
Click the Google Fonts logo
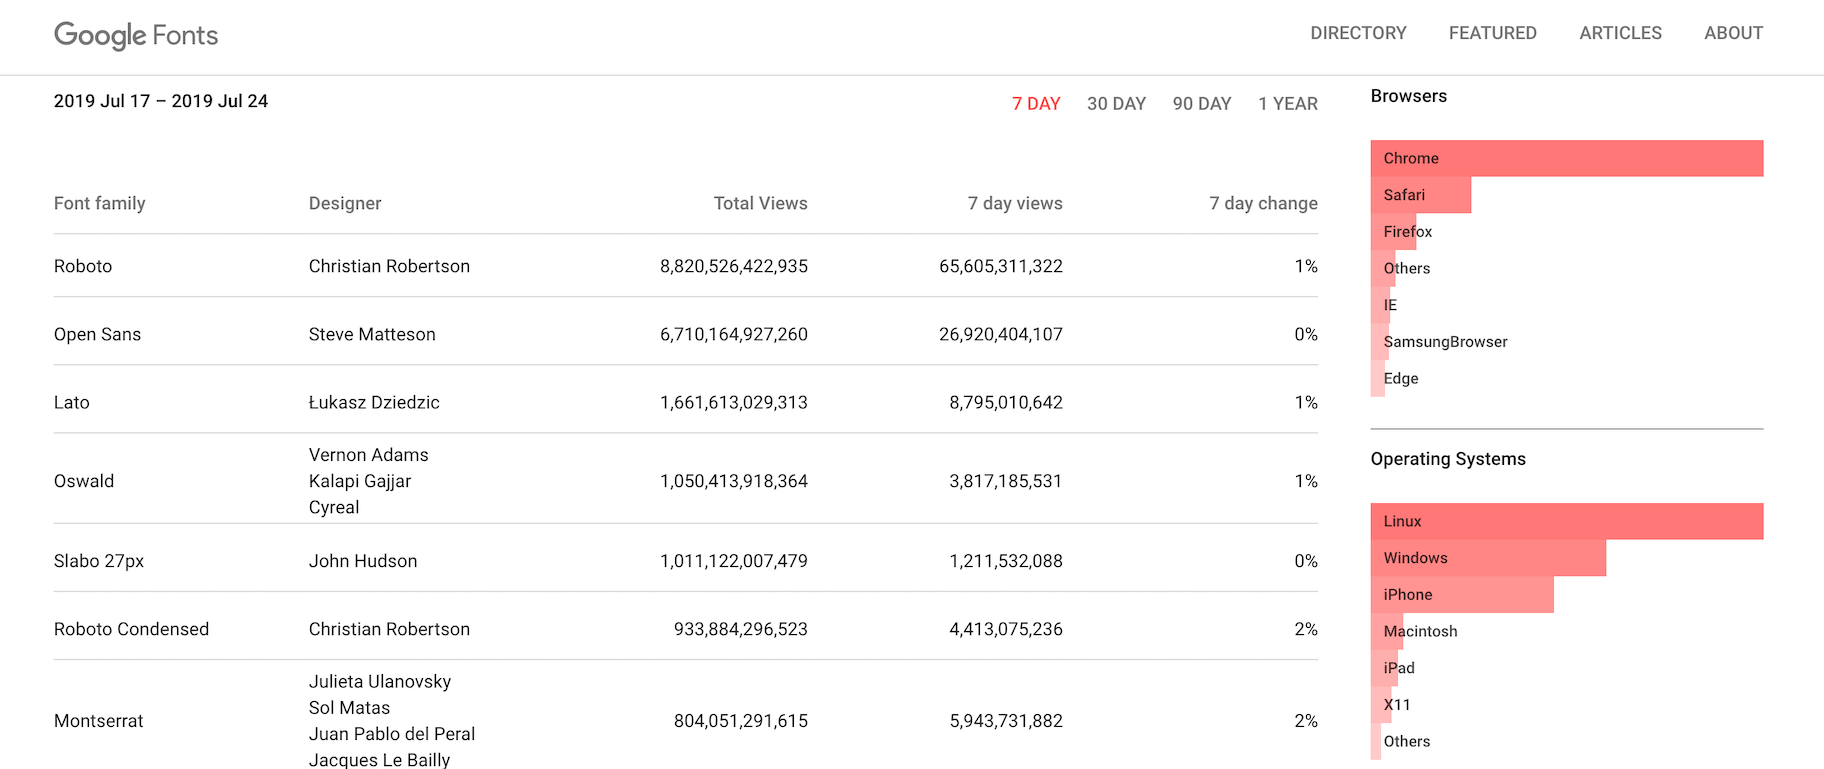pos(136,35)
